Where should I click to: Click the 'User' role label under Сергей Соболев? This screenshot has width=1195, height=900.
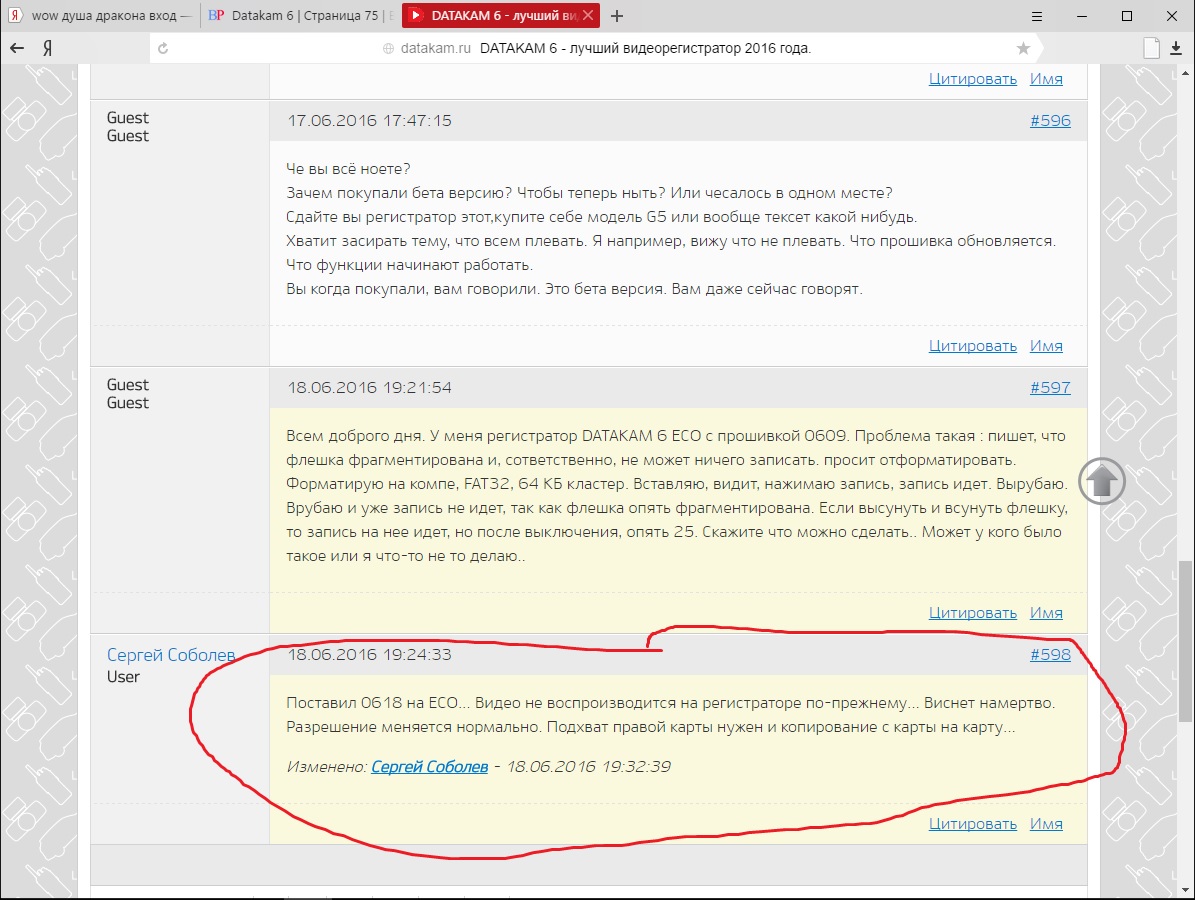123,677
